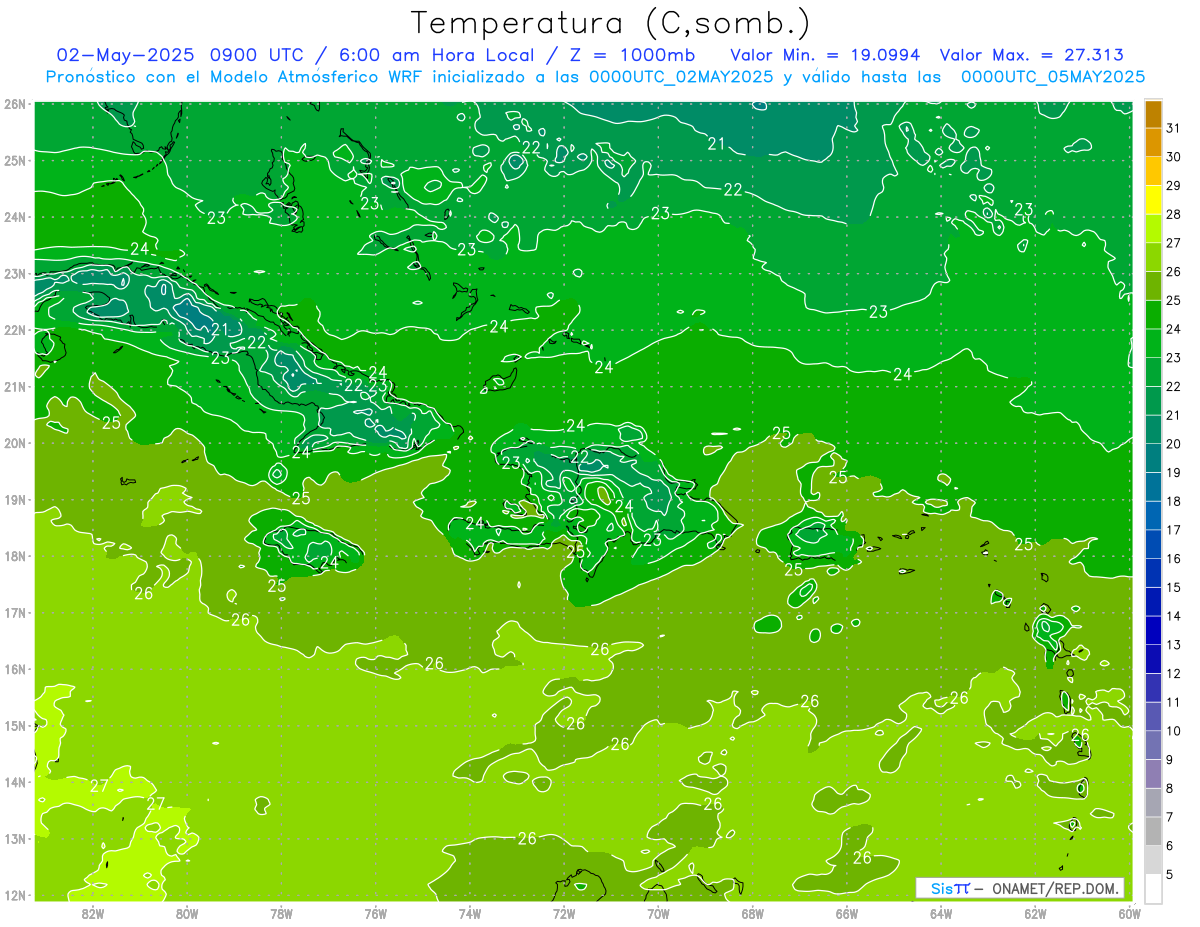Click the 66W longitude axis label

pos(846,913)
